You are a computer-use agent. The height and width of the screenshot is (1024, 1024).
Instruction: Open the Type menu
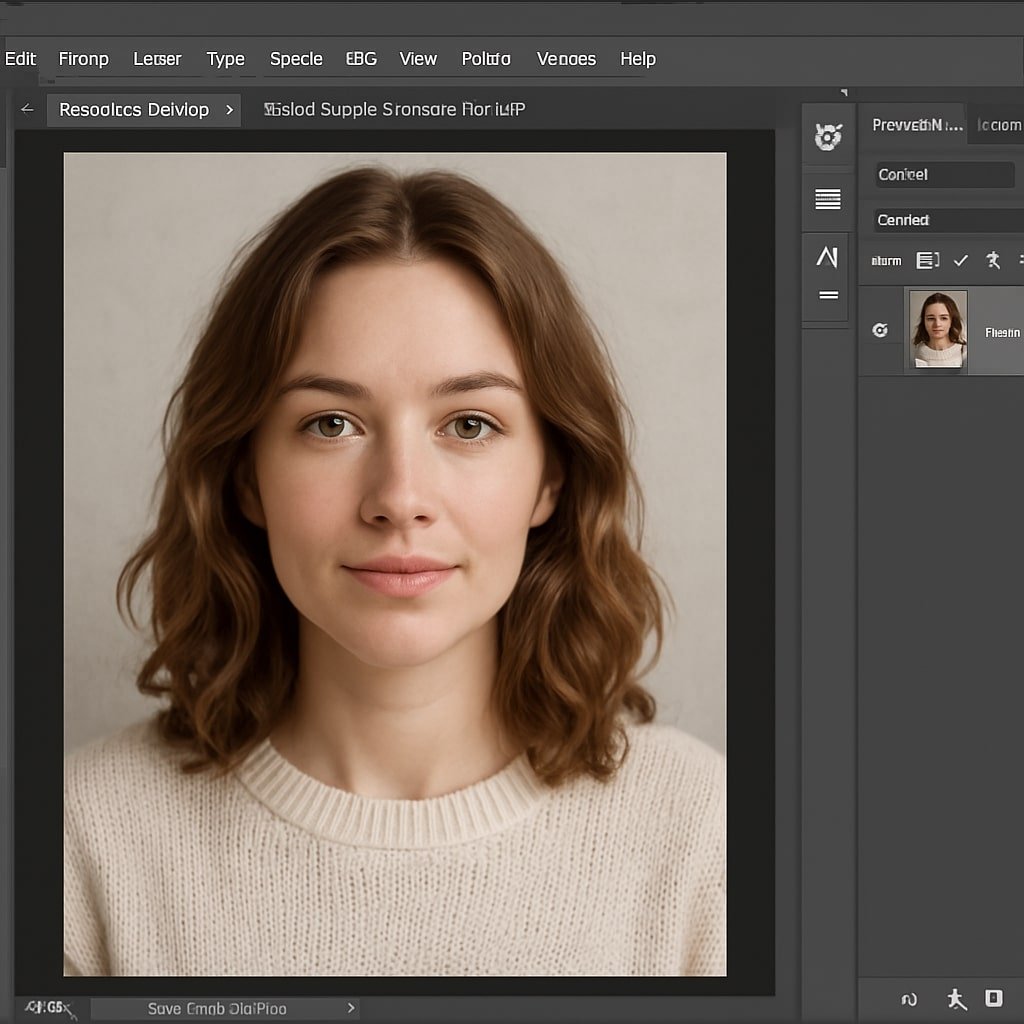(225, 59)
